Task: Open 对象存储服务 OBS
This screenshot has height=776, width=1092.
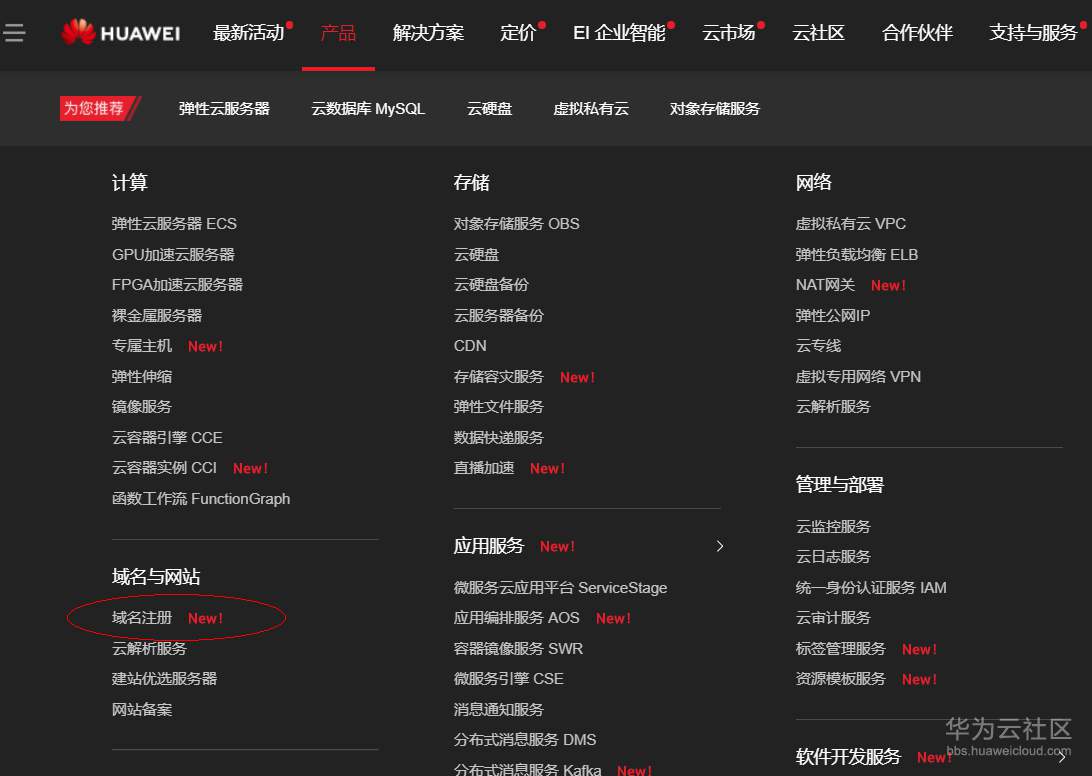Action: (x=517, y=224)
